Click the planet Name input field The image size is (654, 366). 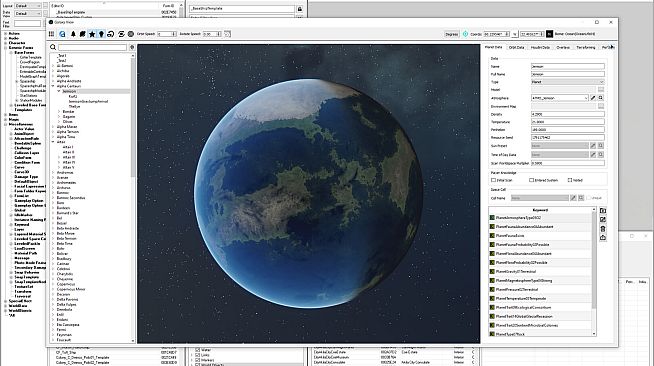pyautogui.click(x=567, y=66)
